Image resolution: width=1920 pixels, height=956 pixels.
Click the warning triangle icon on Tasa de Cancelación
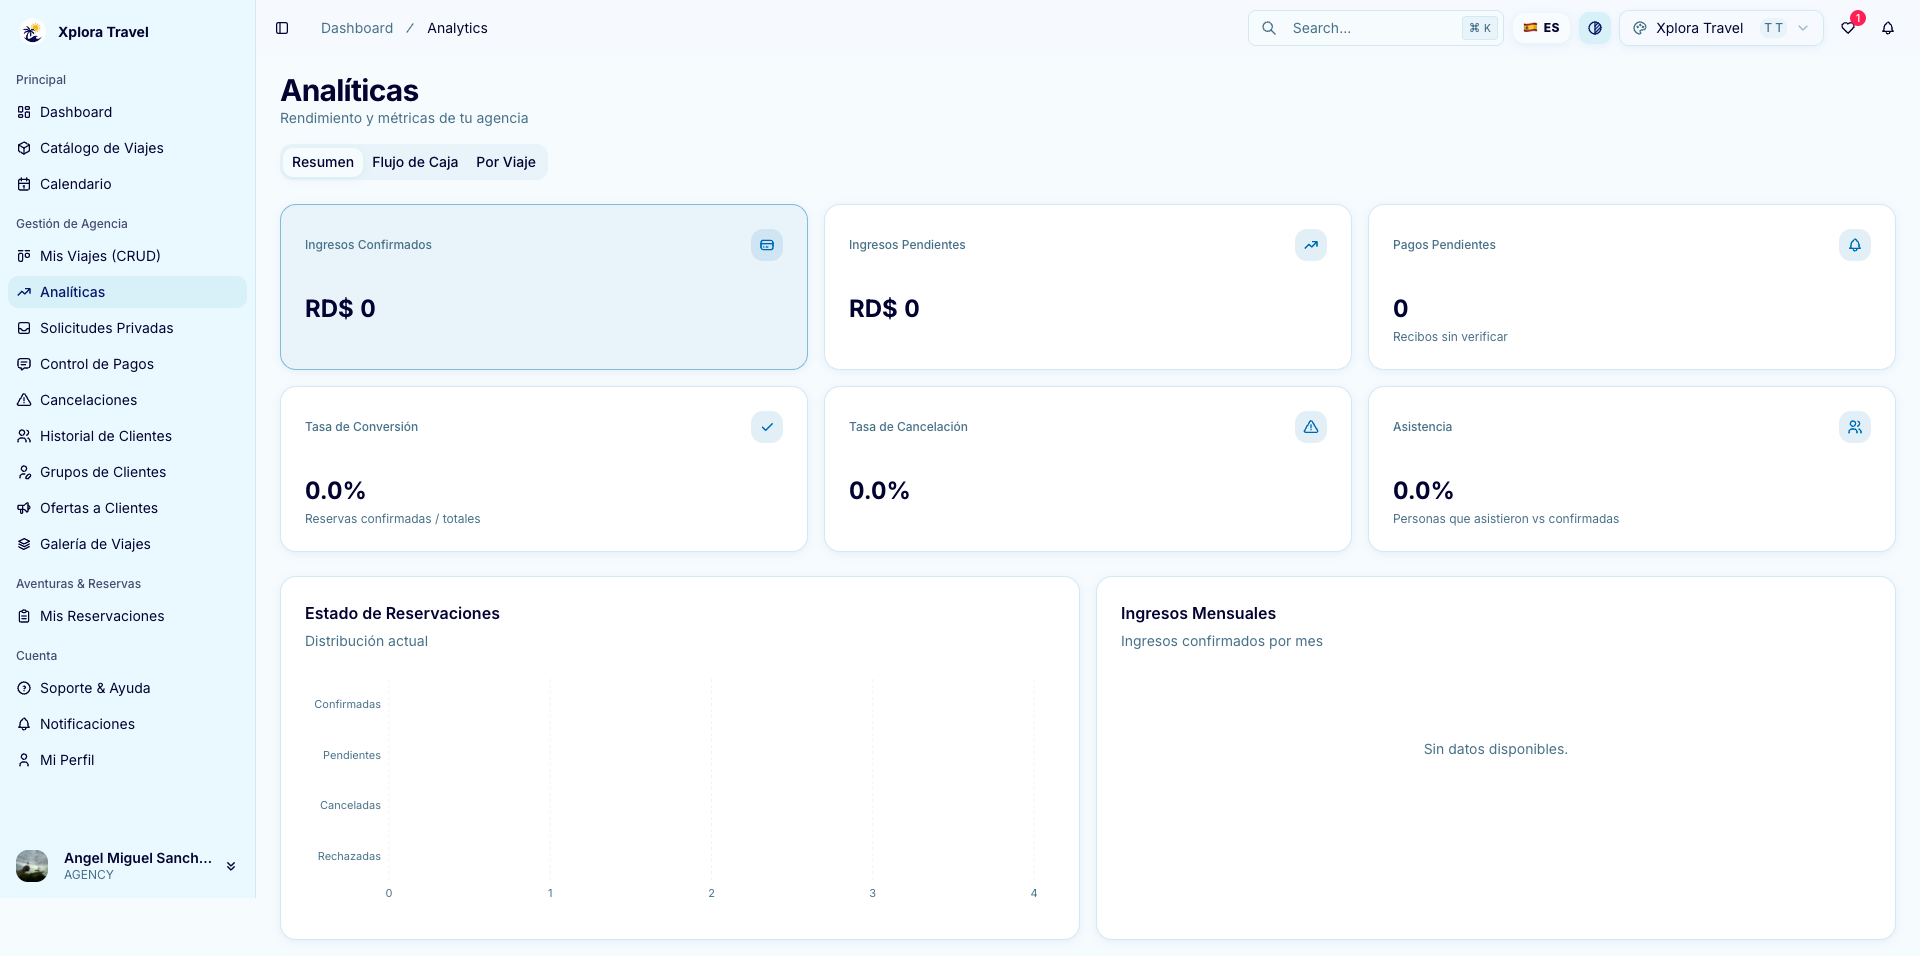pos(1311,427)
